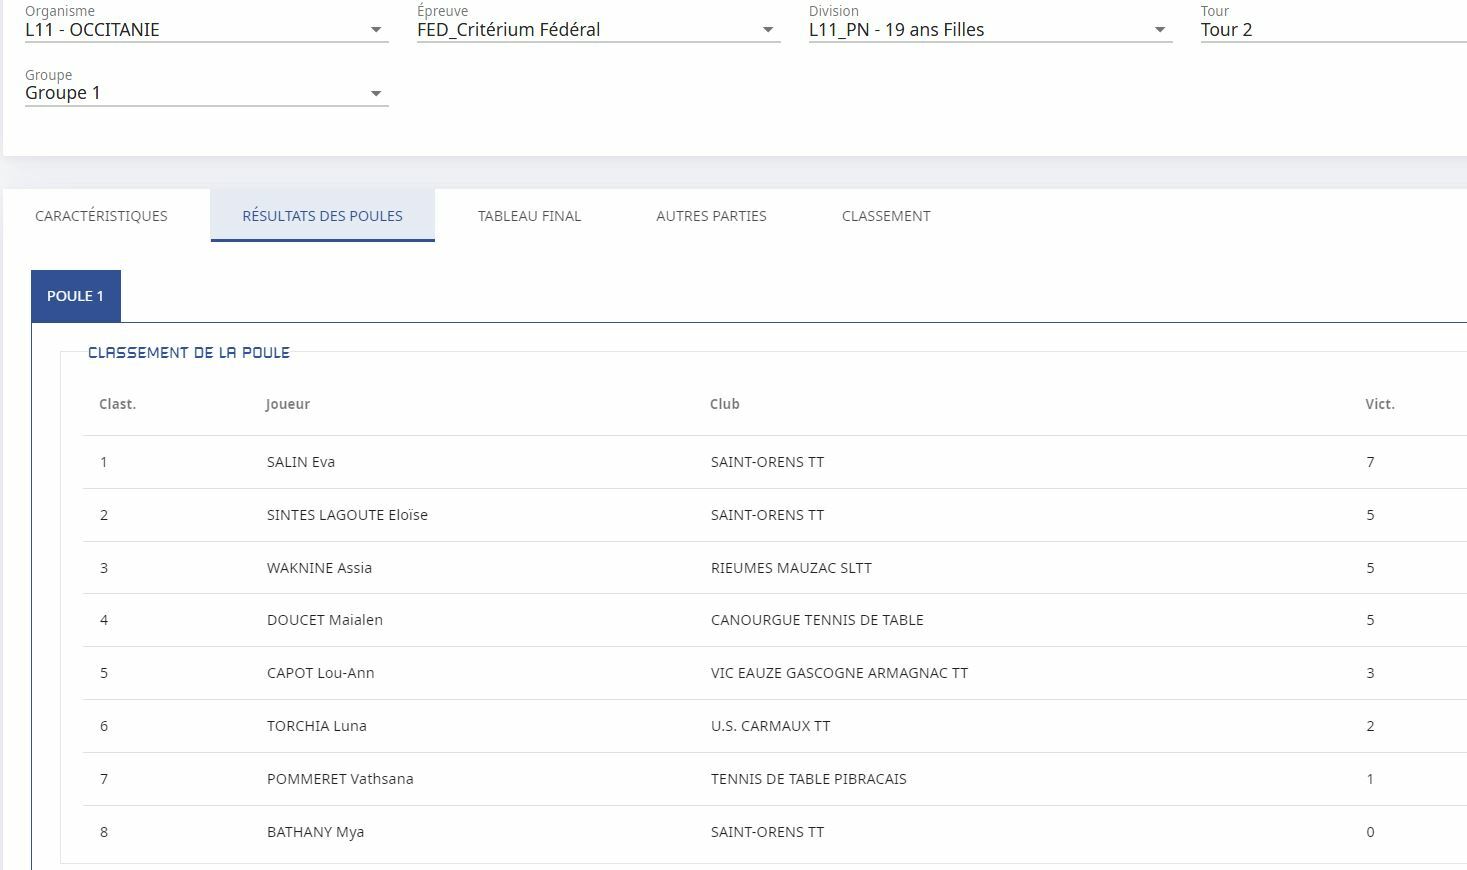
Task: Open the Tableau final tab
Action: [x=529, y=216]
